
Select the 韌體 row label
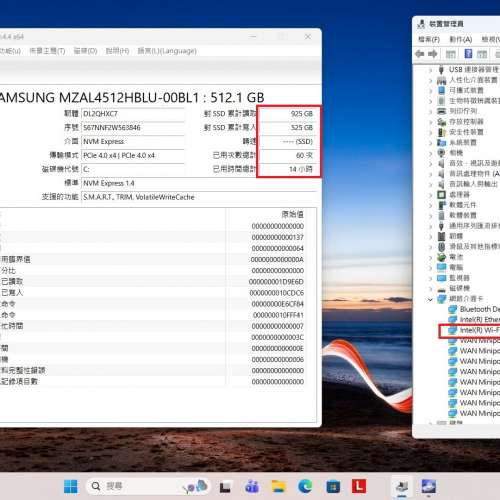[456, 236]
